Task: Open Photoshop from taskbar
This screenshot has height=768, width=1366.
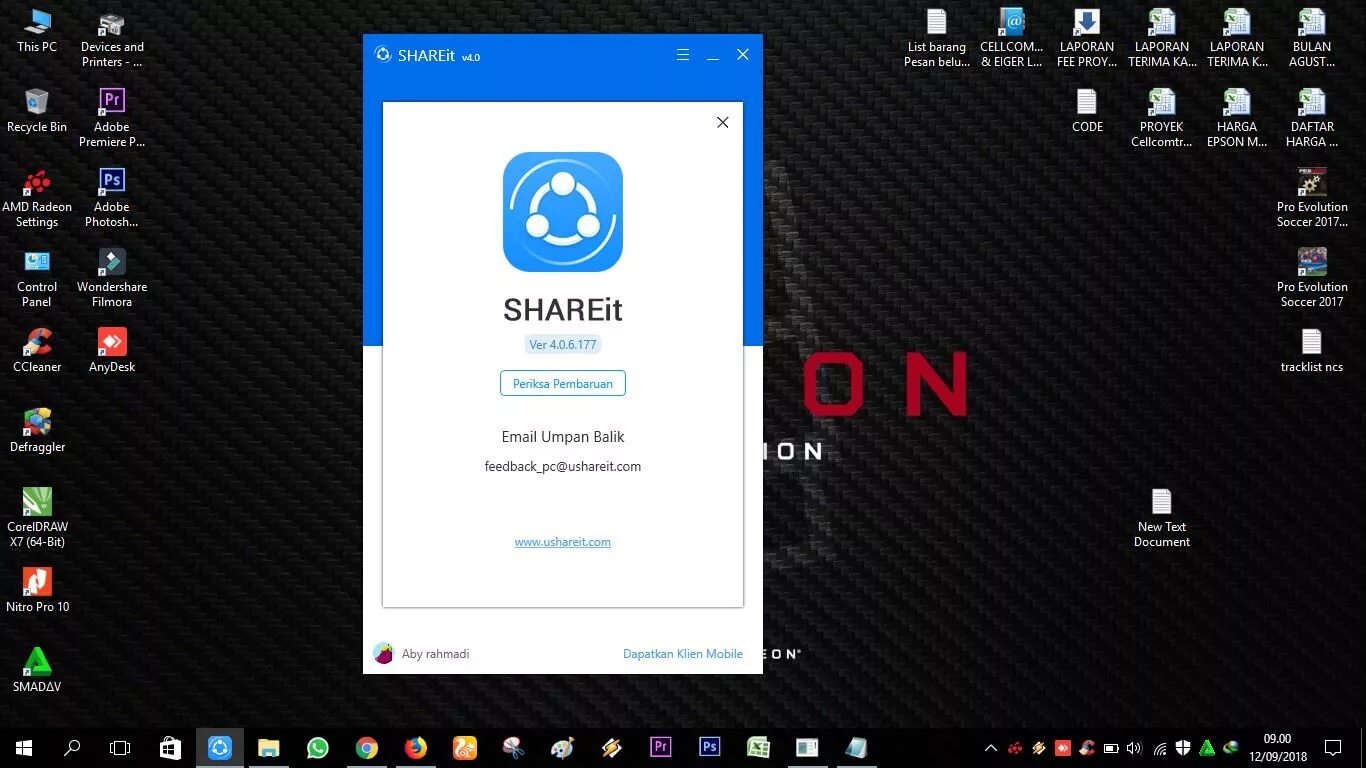Action: click(x=709, y=747)
